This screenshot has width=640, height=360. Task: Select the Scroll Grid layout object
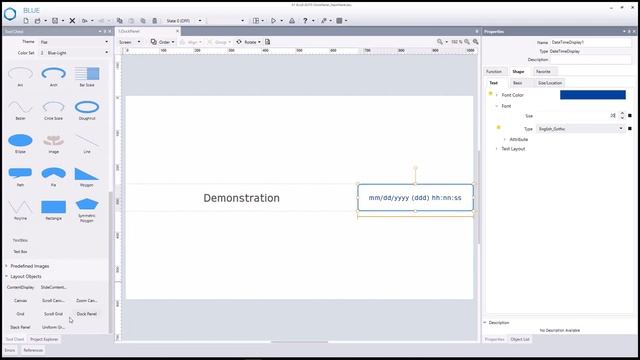pos(53,314)
